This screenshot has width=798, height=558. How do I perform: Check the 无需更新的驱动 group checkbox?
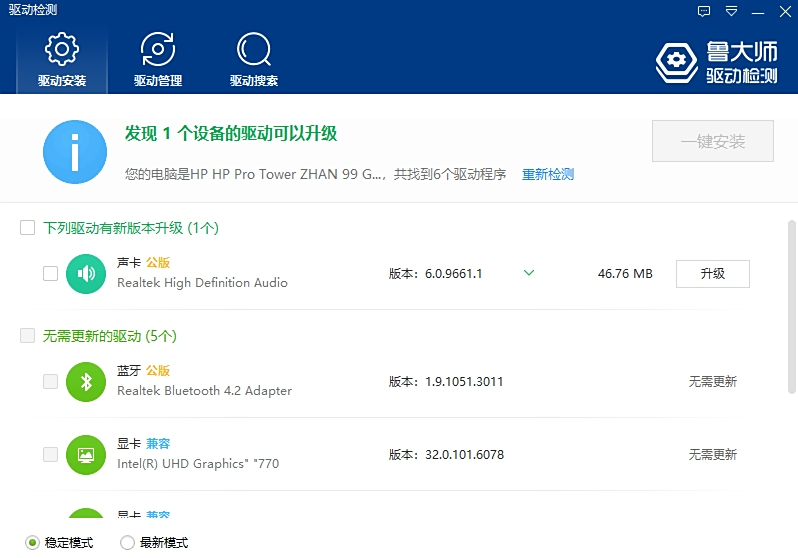tap(27, 336)
